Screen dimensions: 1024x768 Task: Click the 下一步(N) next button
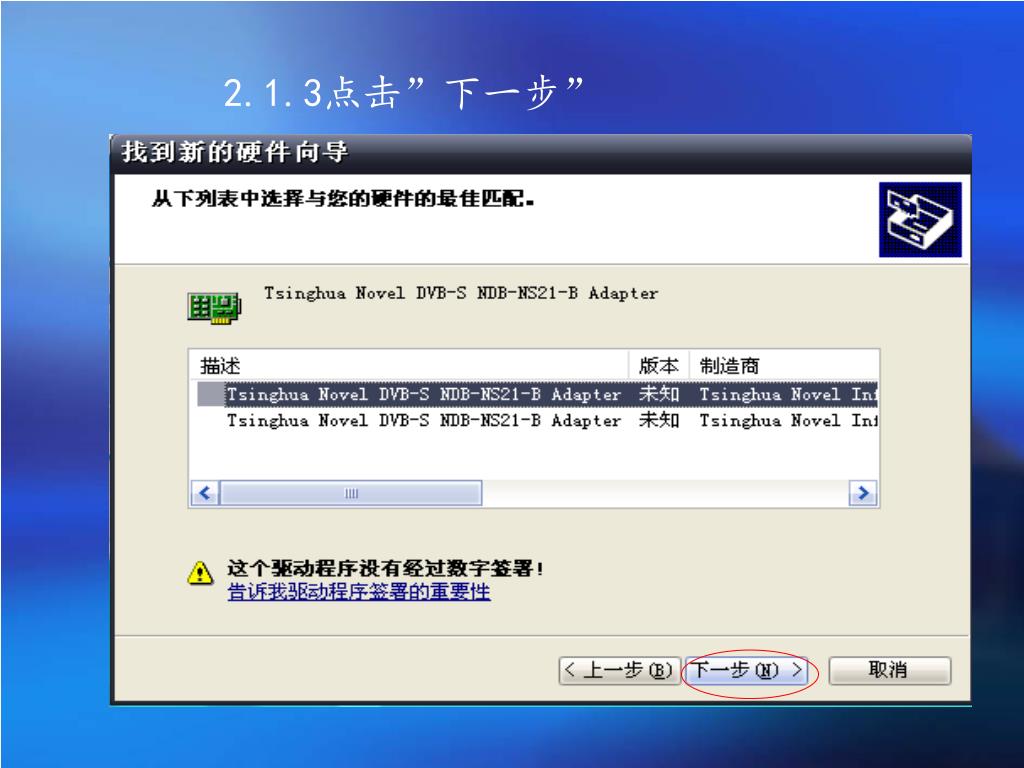(746, 671)
